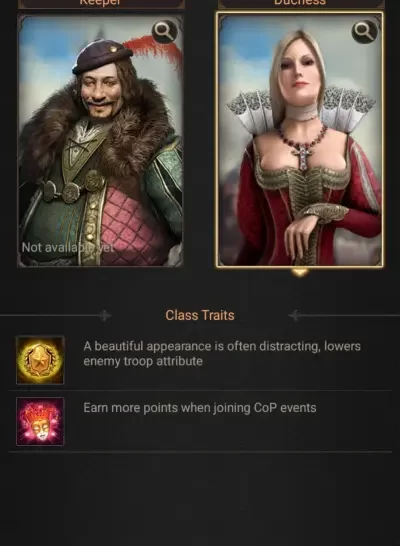Select the "beautiful appearance is often distracting" trait row
The image size is (400, 546).
click(200, 360)
